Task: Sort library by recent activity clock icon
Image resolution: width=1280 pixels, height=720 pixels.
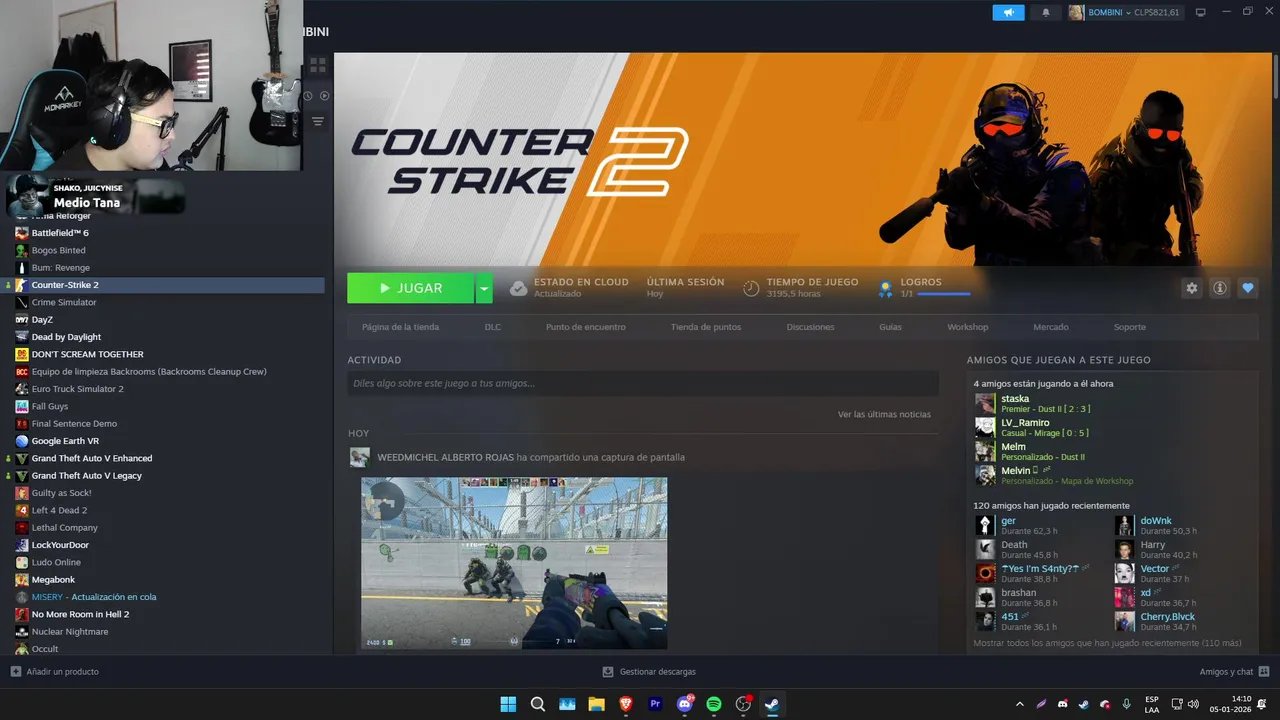Action: 308,96
